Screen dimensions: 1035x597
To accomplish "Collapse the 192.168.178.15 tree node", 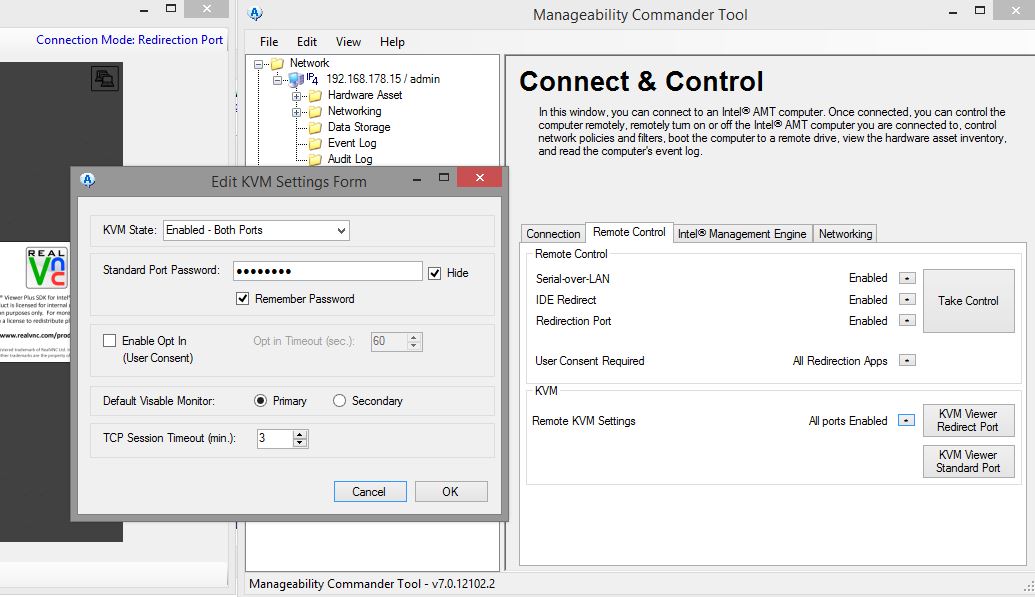I will (278, 80).
